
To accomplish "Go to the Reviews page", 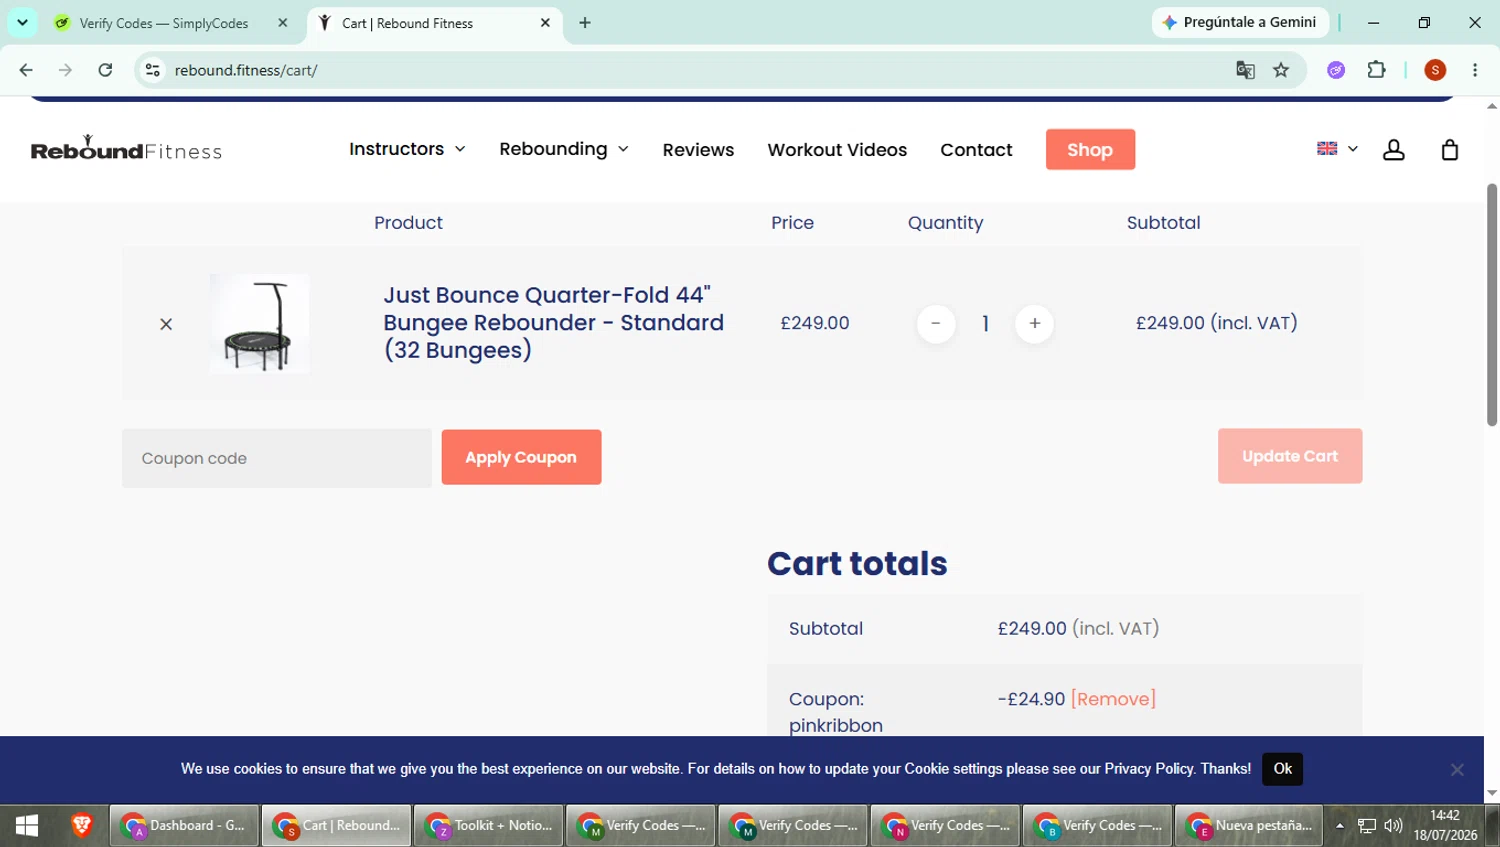I will [698, 150].
